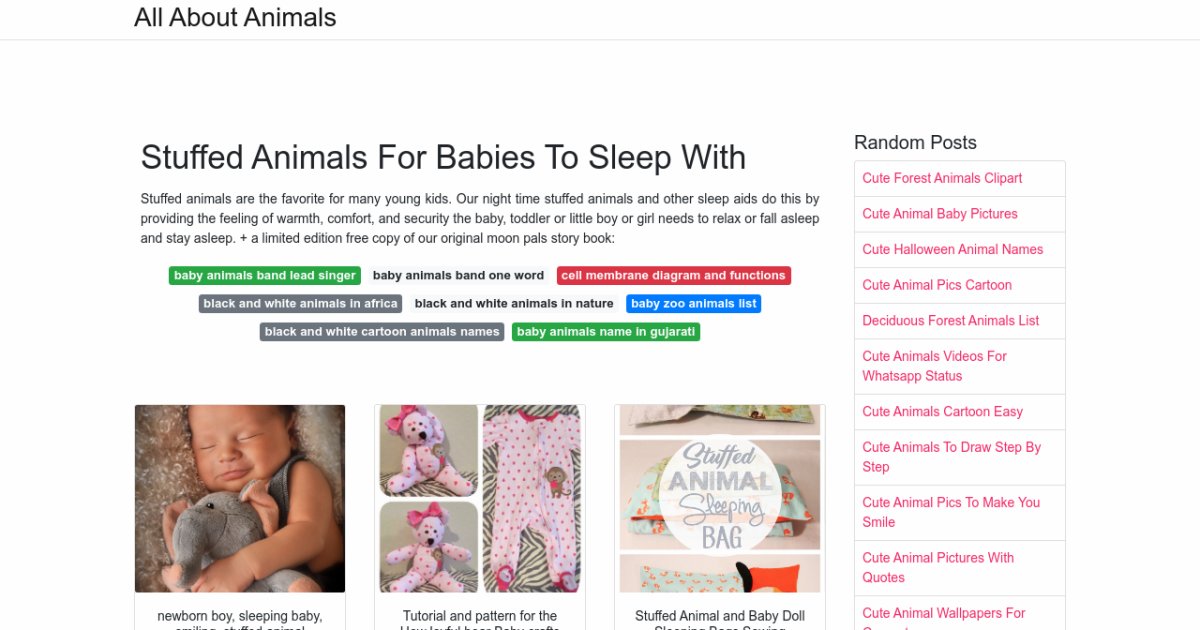1200x630 pixels.
Task: Open the Cute Animal Pics Cartoon link
Action: (937, 285)
